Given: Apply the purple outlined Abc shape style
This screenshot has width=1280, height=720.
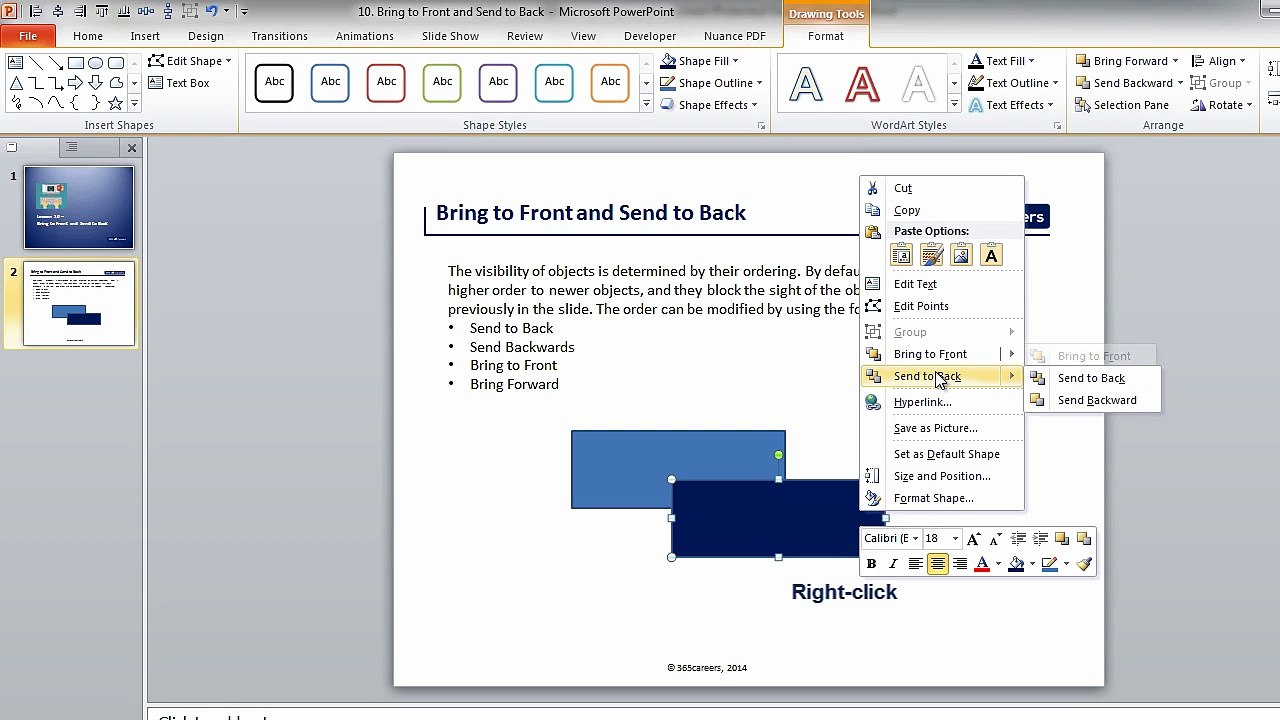Looking at the screenshot, I should pyautogui.click(x=498, y=83).
